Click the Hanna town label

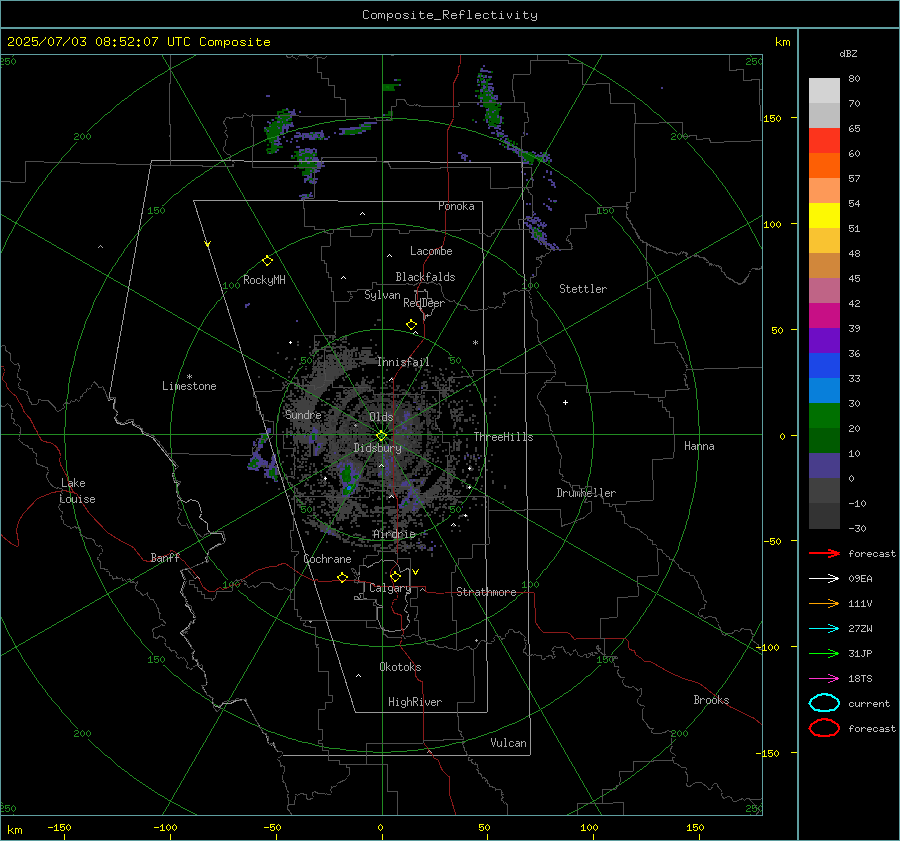point(699,446)
